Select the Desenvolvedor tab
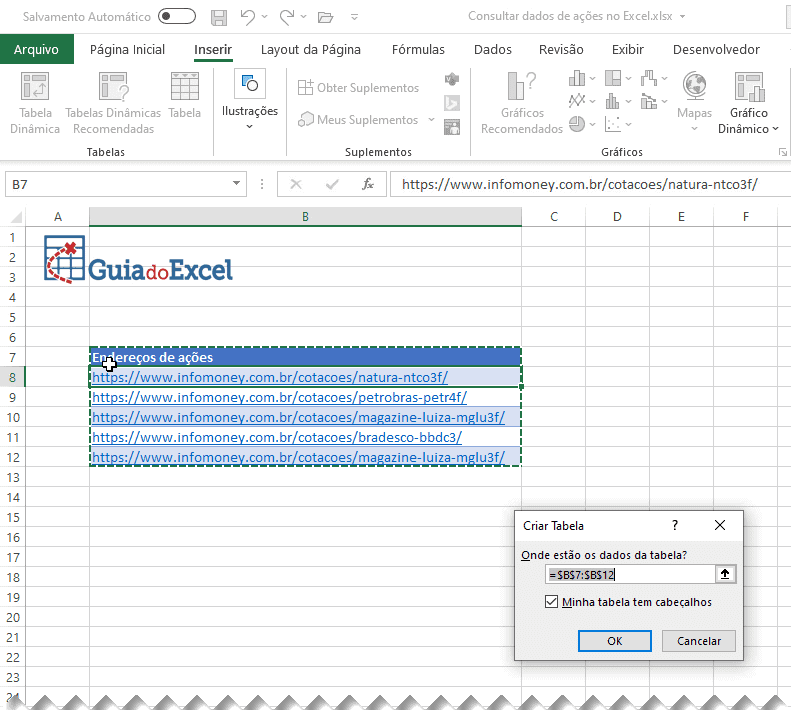791x710 pixels. tap(716, 49)
